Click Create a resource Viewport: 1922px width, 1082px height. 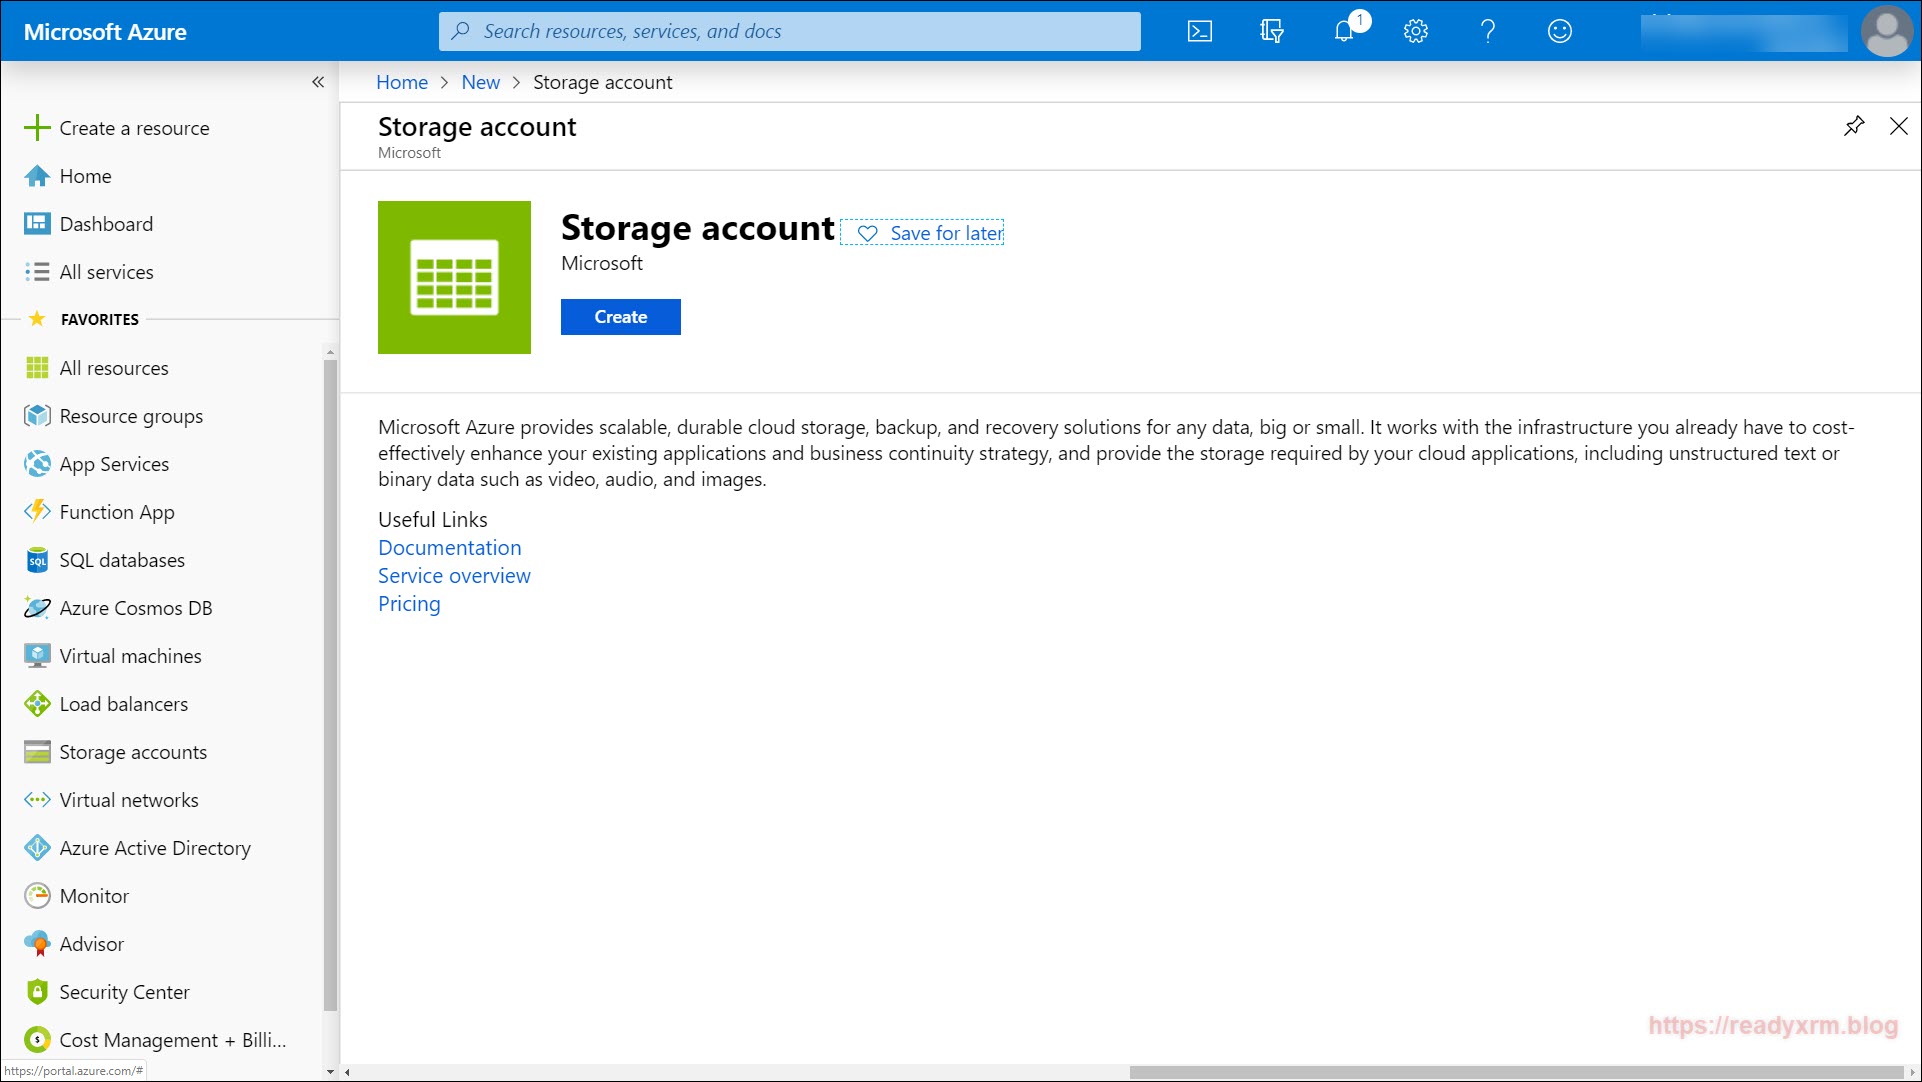134,128
